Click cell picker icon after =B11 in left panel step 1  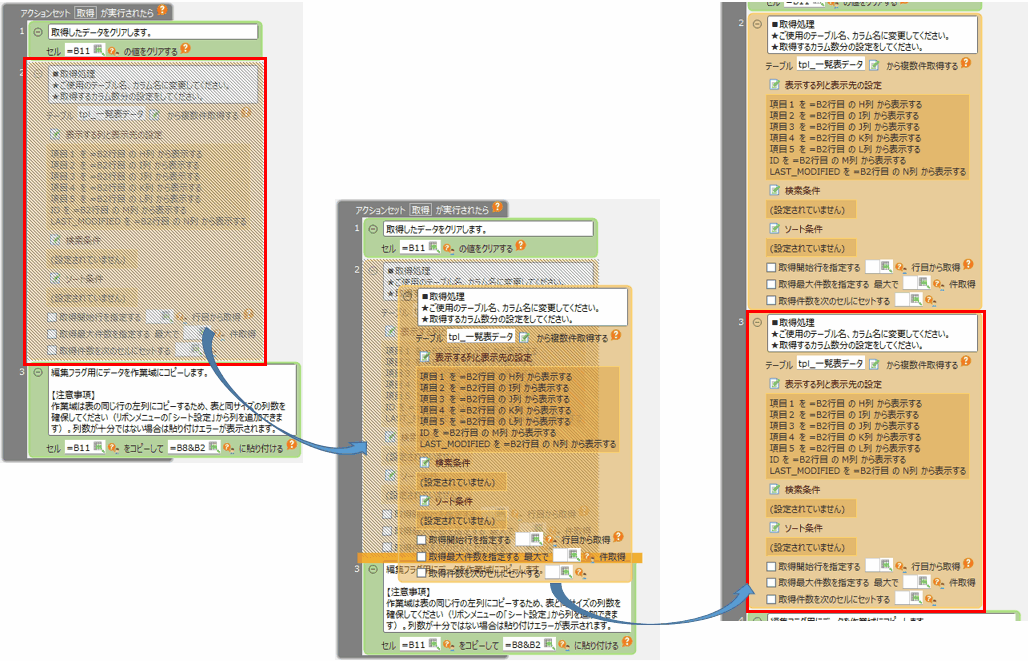click(x=98, y=47)
